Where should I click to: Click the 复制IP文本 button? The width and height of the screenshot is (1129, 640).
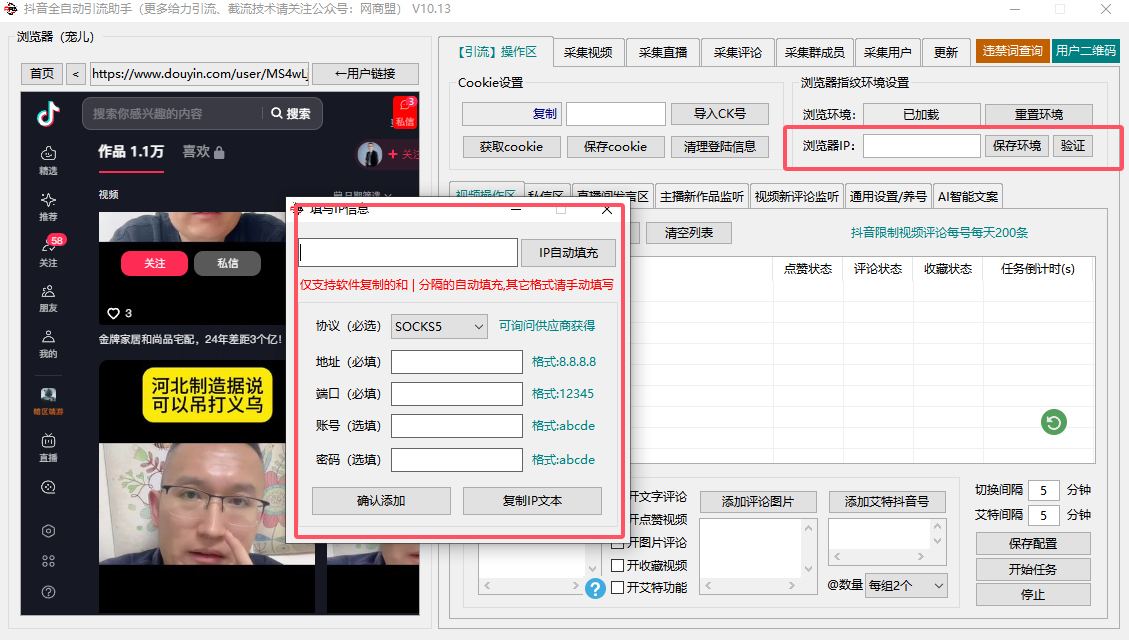(x=532, y=501)
